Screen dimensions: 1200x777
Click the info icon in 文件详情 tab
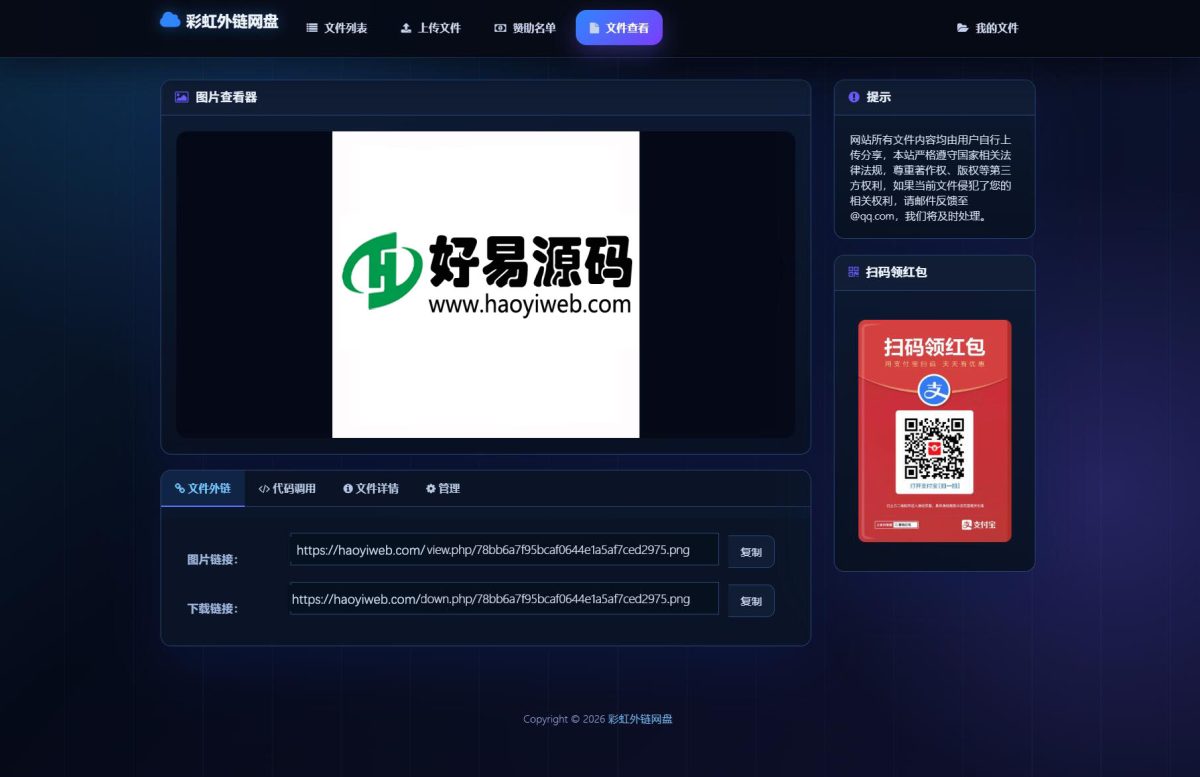click(x=348, y=489)
